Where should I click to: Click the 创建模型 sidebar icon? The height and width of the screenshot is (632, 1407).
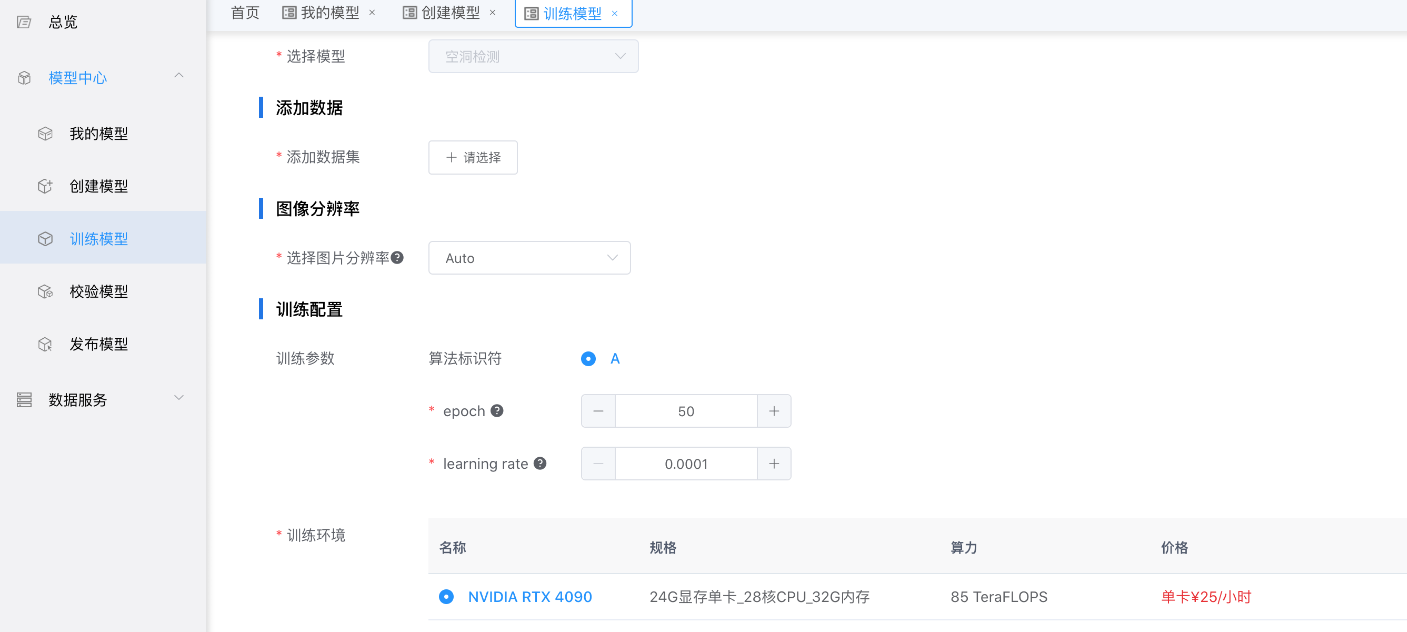click(x=45, y=187)
